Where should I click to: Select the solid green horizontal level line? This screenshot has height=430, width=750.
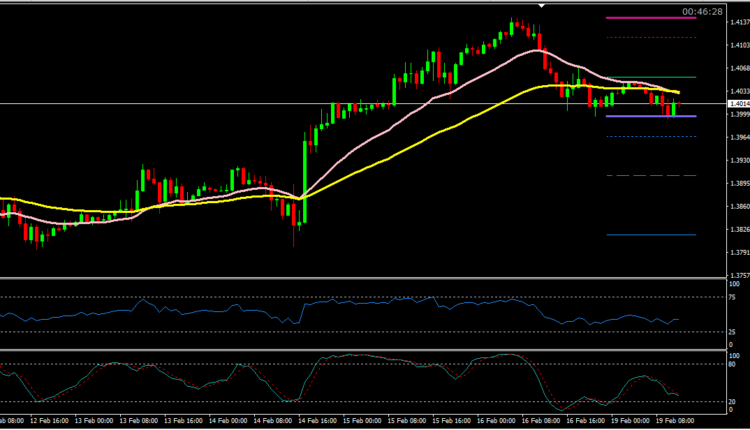(652, 77)
